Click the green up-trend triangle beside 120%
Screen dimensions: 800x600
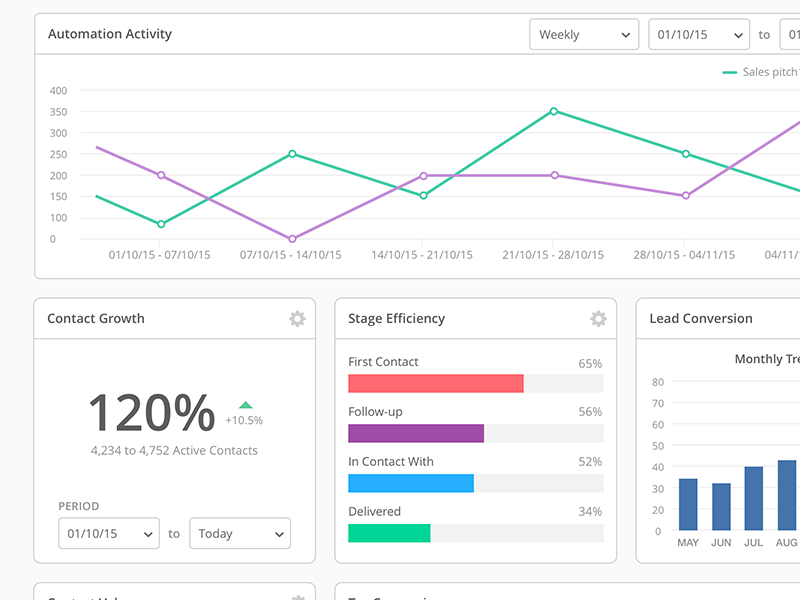245,405
